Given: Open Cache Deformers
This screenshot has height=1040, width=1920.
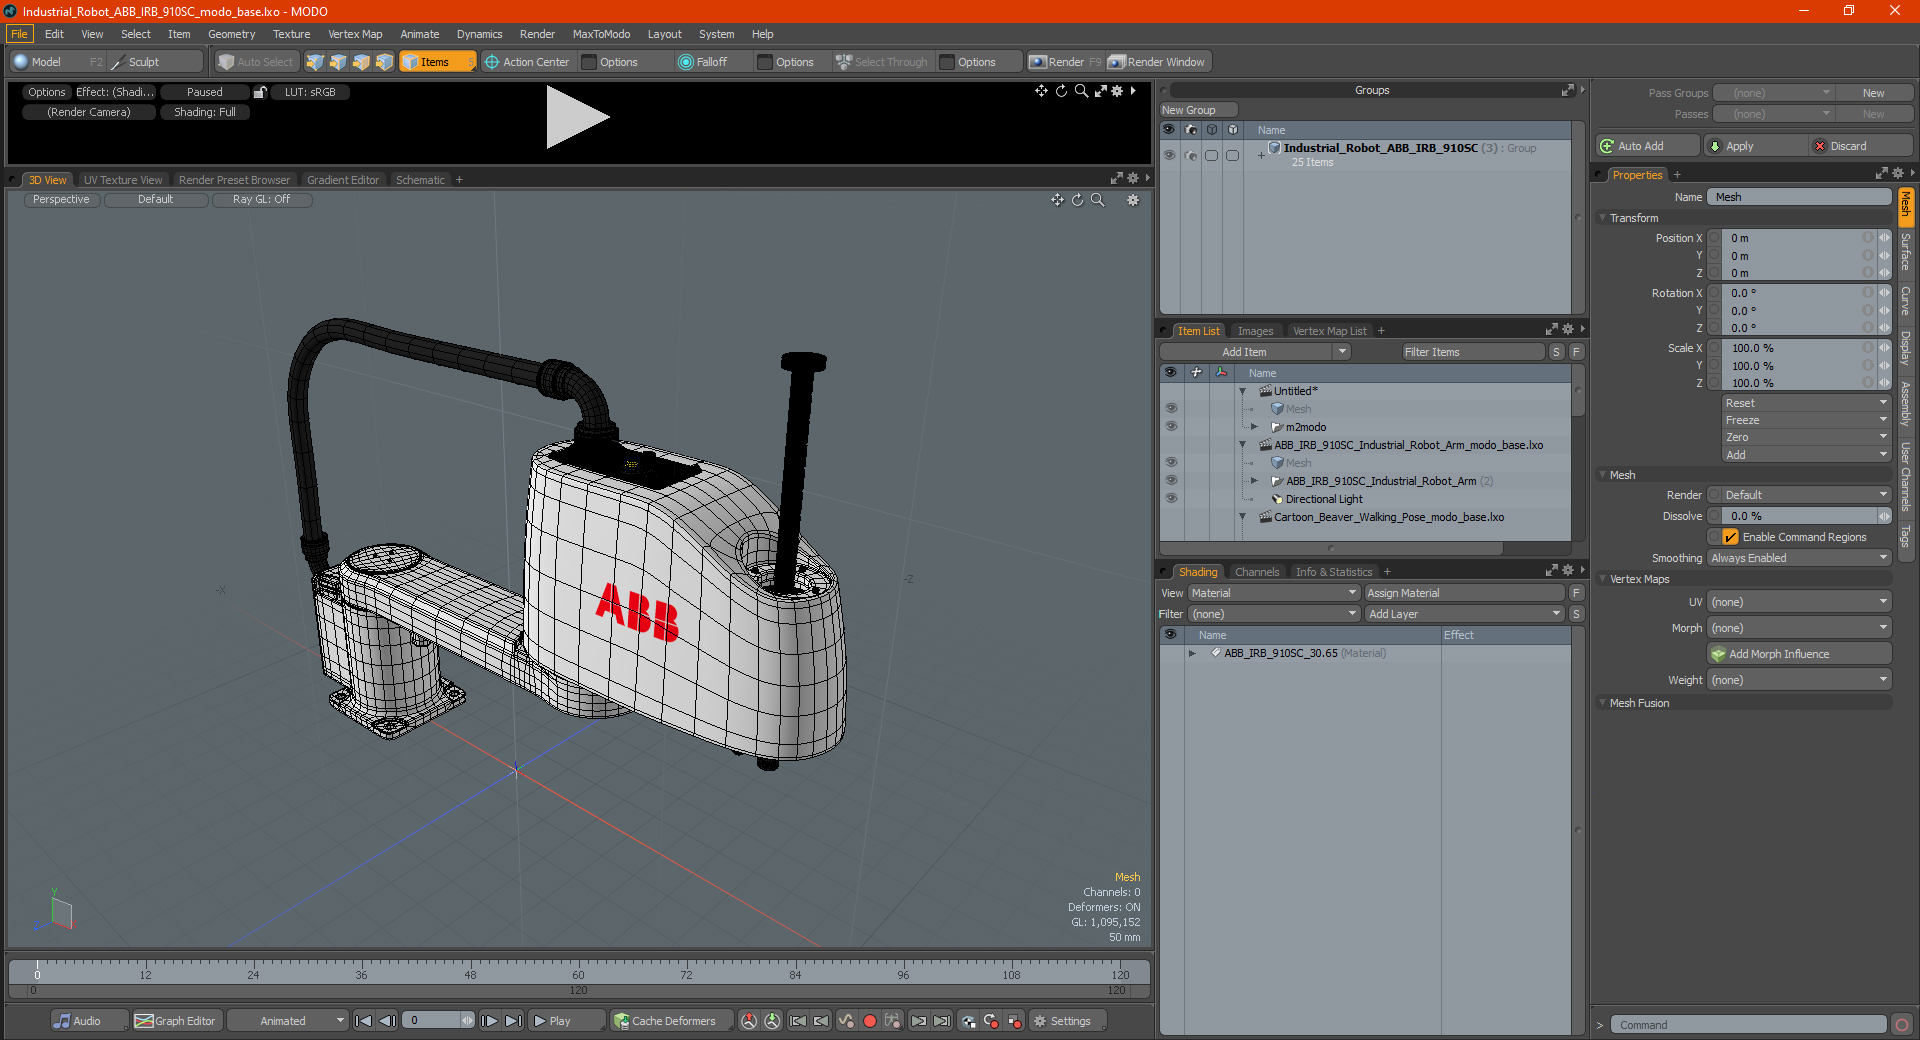Looking at the screenshot, I should [672, 1021].
